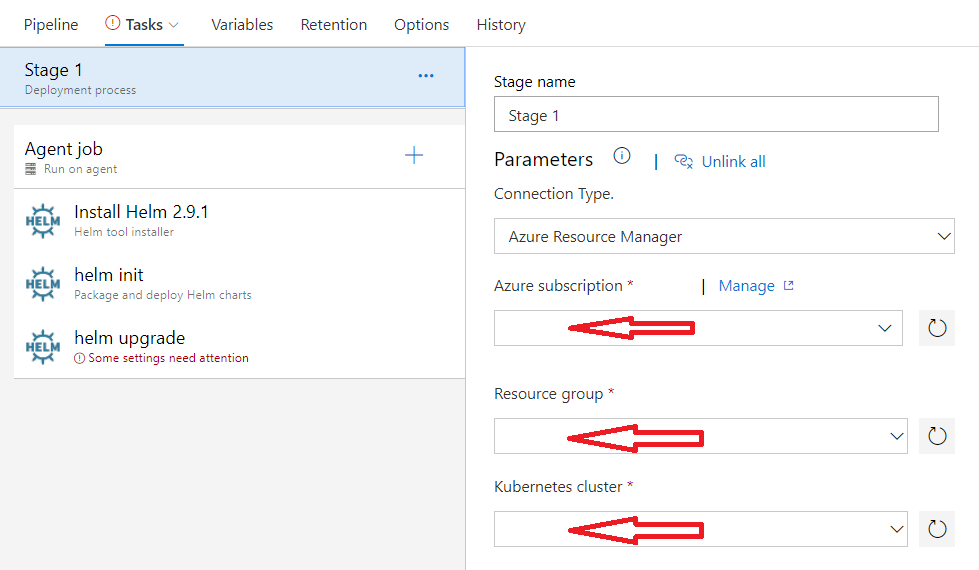Click the Helm icon beside helm upgrade
Viewport: 979px width, 570px height.
pos(43,347)
